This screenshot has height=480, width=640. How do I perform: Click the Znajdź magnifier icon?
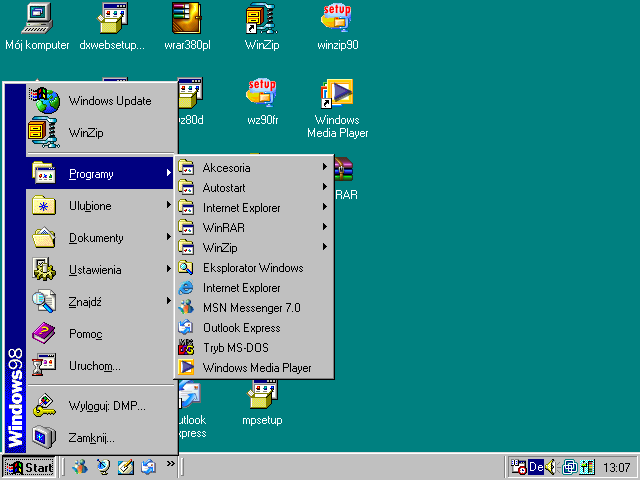pos(44,302)
